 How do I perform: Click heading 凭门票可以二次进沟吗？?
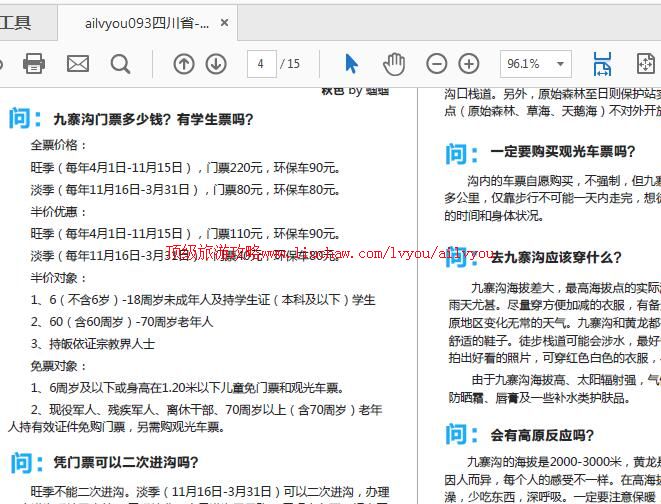126,463
